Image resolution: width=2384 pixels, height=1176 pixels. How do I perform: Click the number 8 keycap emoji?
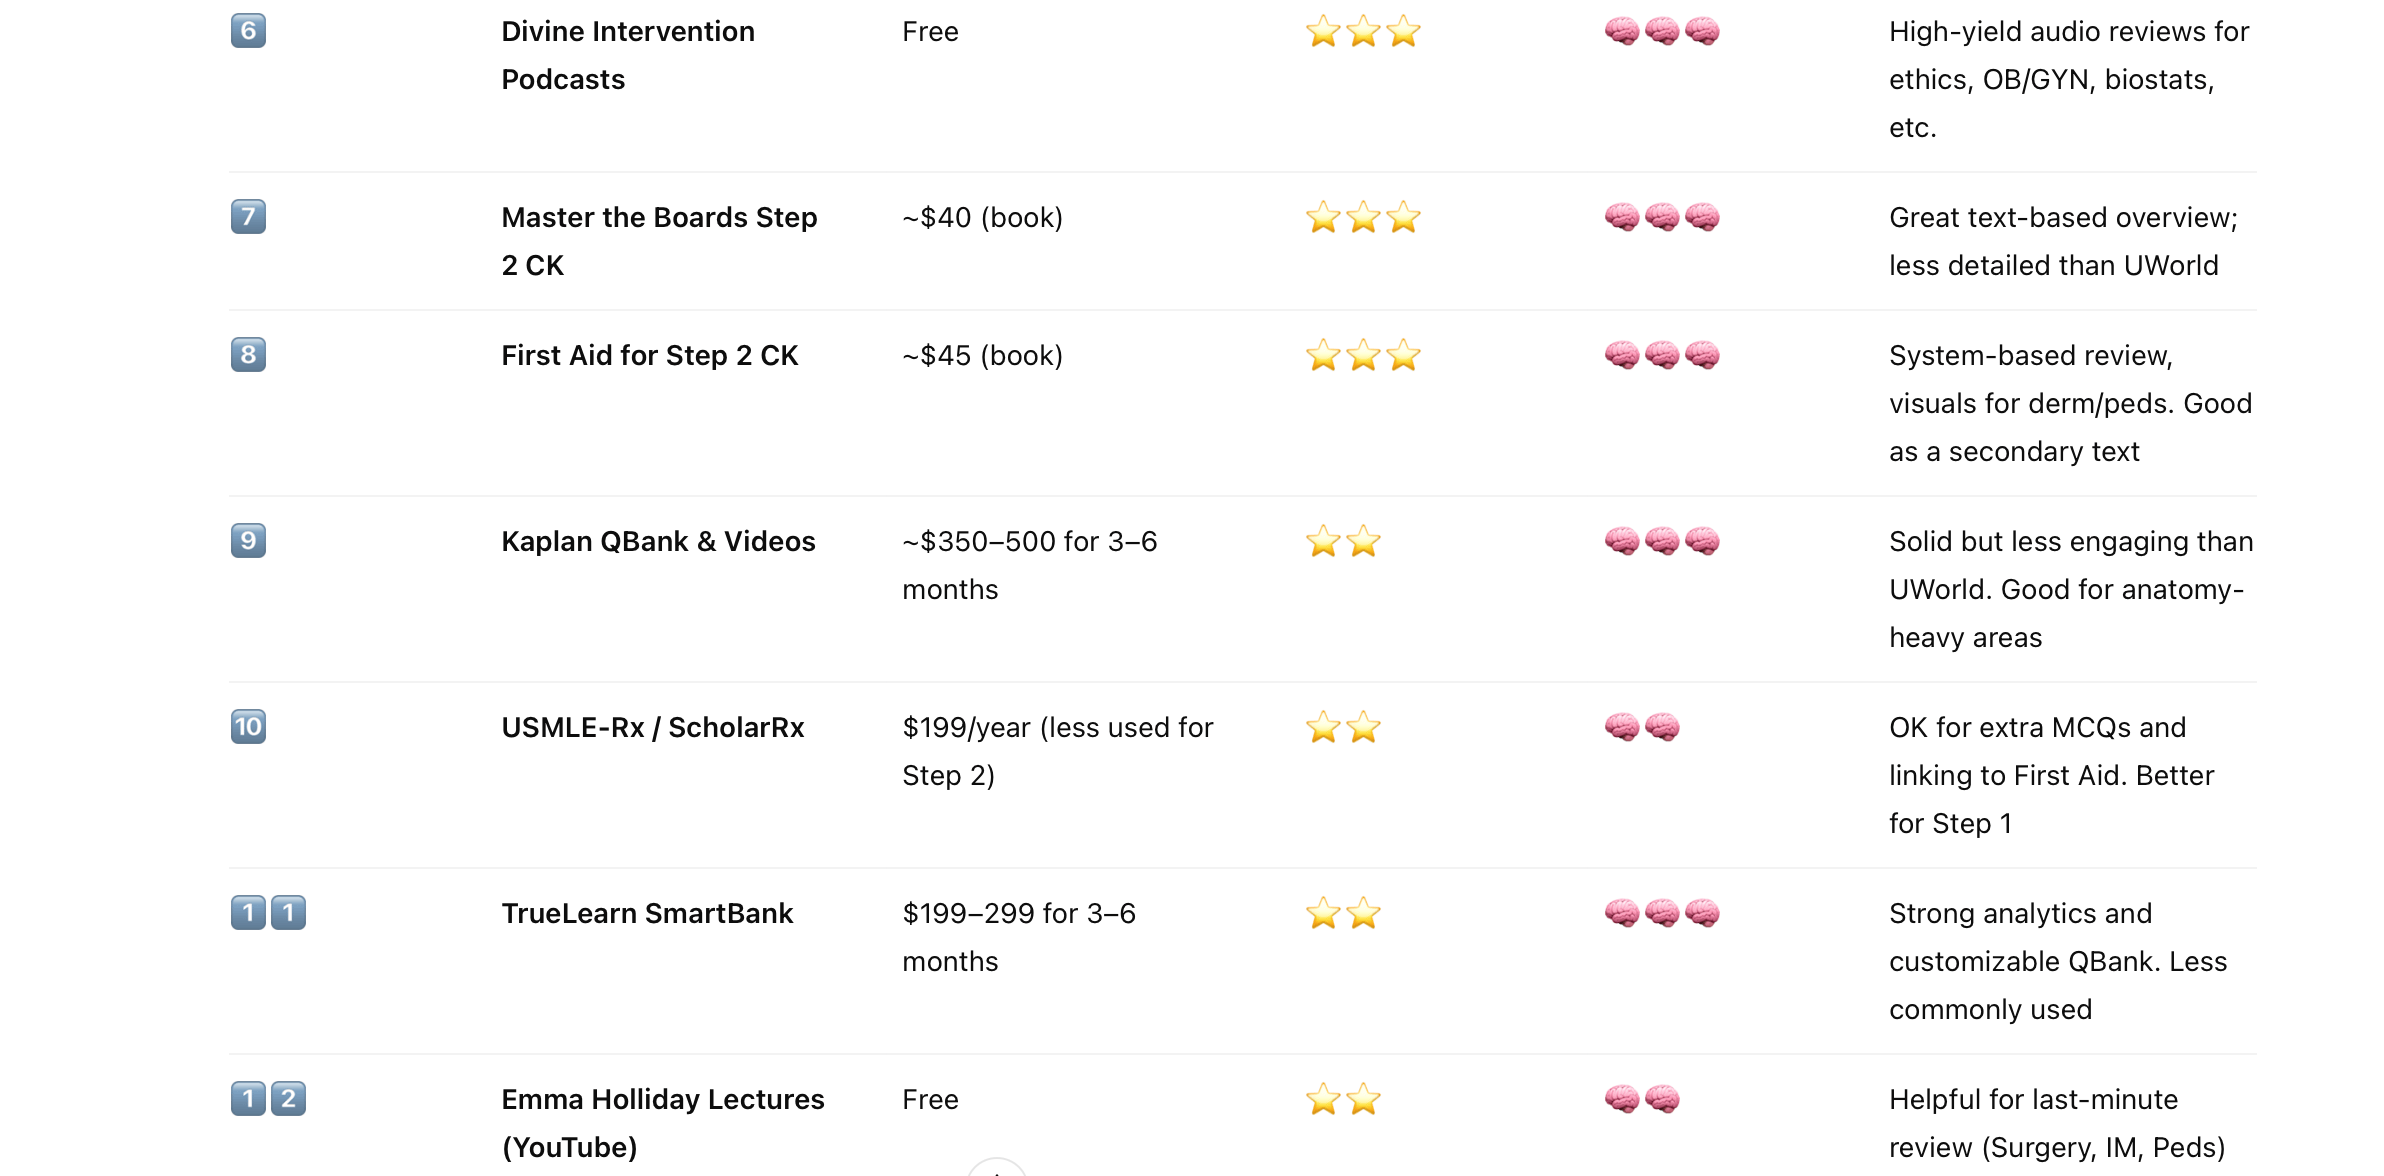pos(248,355)
